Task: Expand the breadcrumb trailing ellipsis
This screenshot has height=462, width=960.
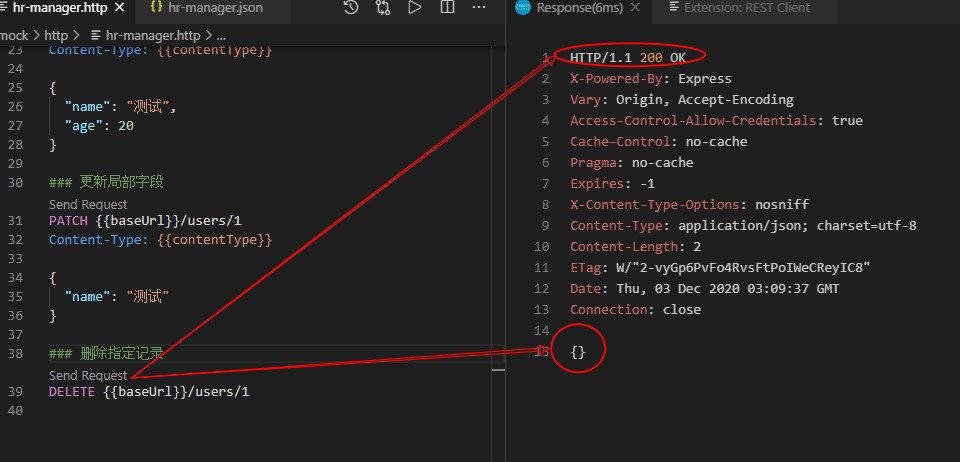Action: [x=221, y=34]
